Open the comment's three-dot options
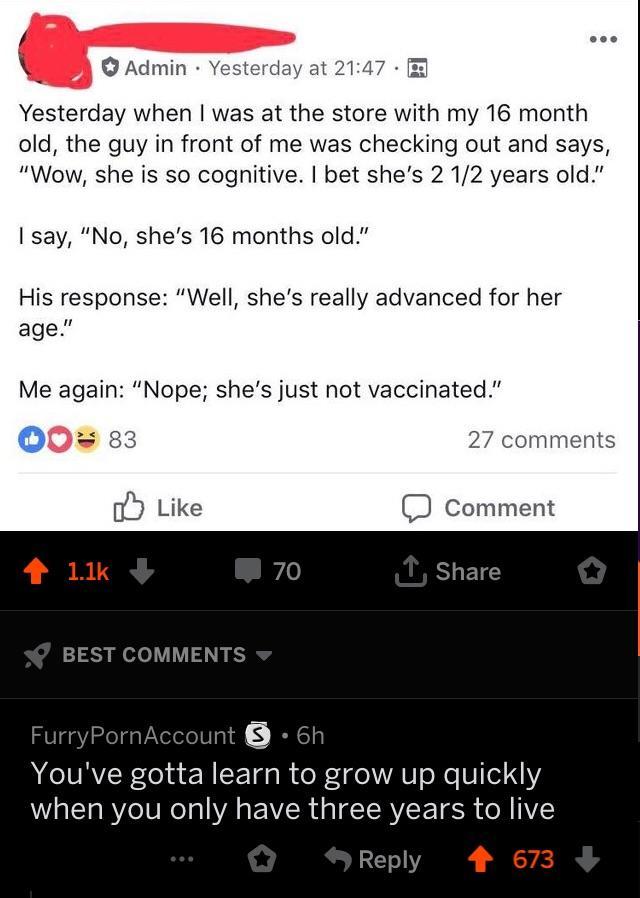 [x=180, y=859]
